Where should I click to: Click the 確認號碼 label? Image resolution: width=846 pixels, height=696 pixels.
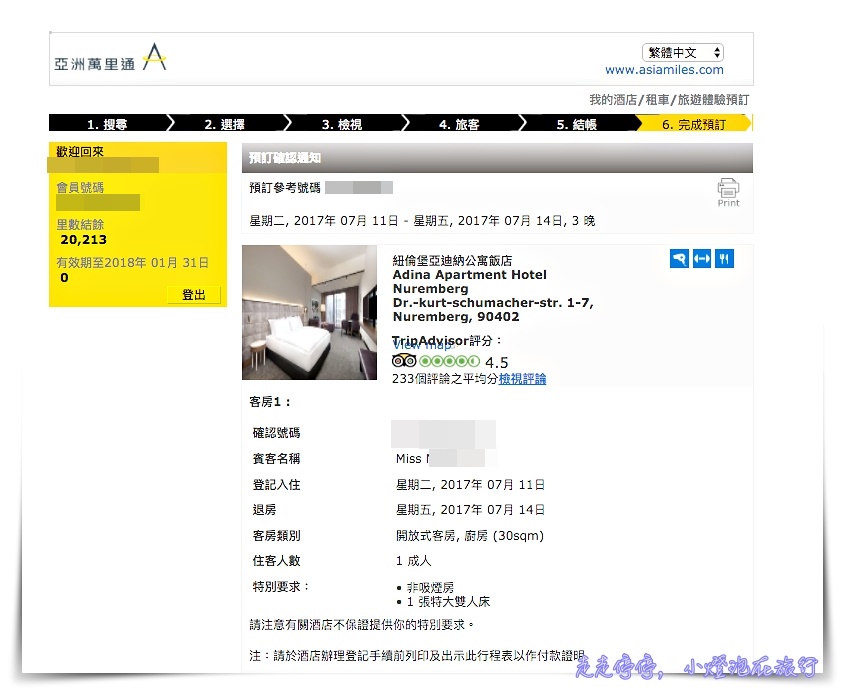coord(276,433)
